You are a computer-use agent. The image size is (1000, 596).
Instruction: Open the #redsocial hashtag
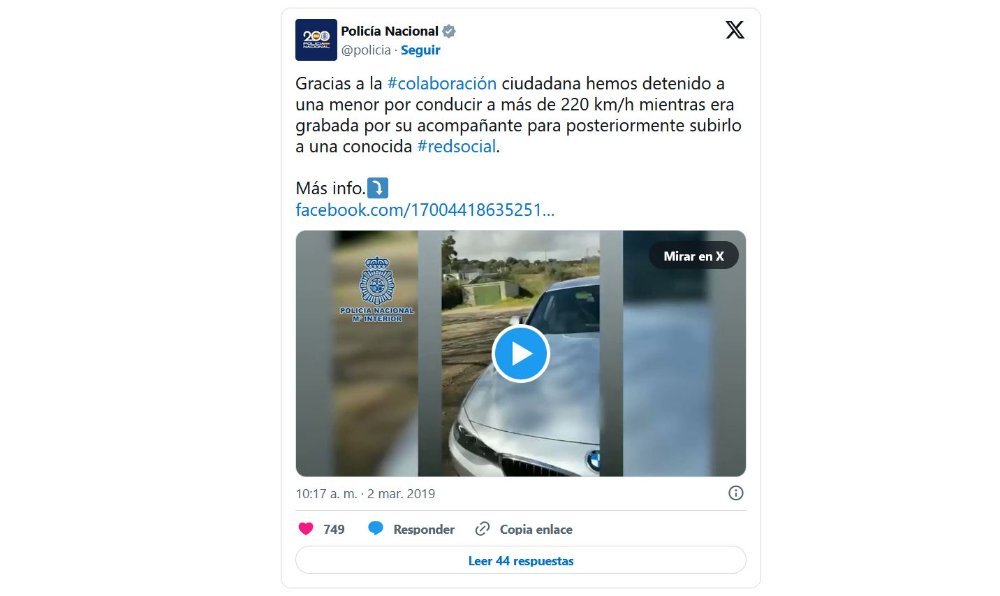pos(457,147)
